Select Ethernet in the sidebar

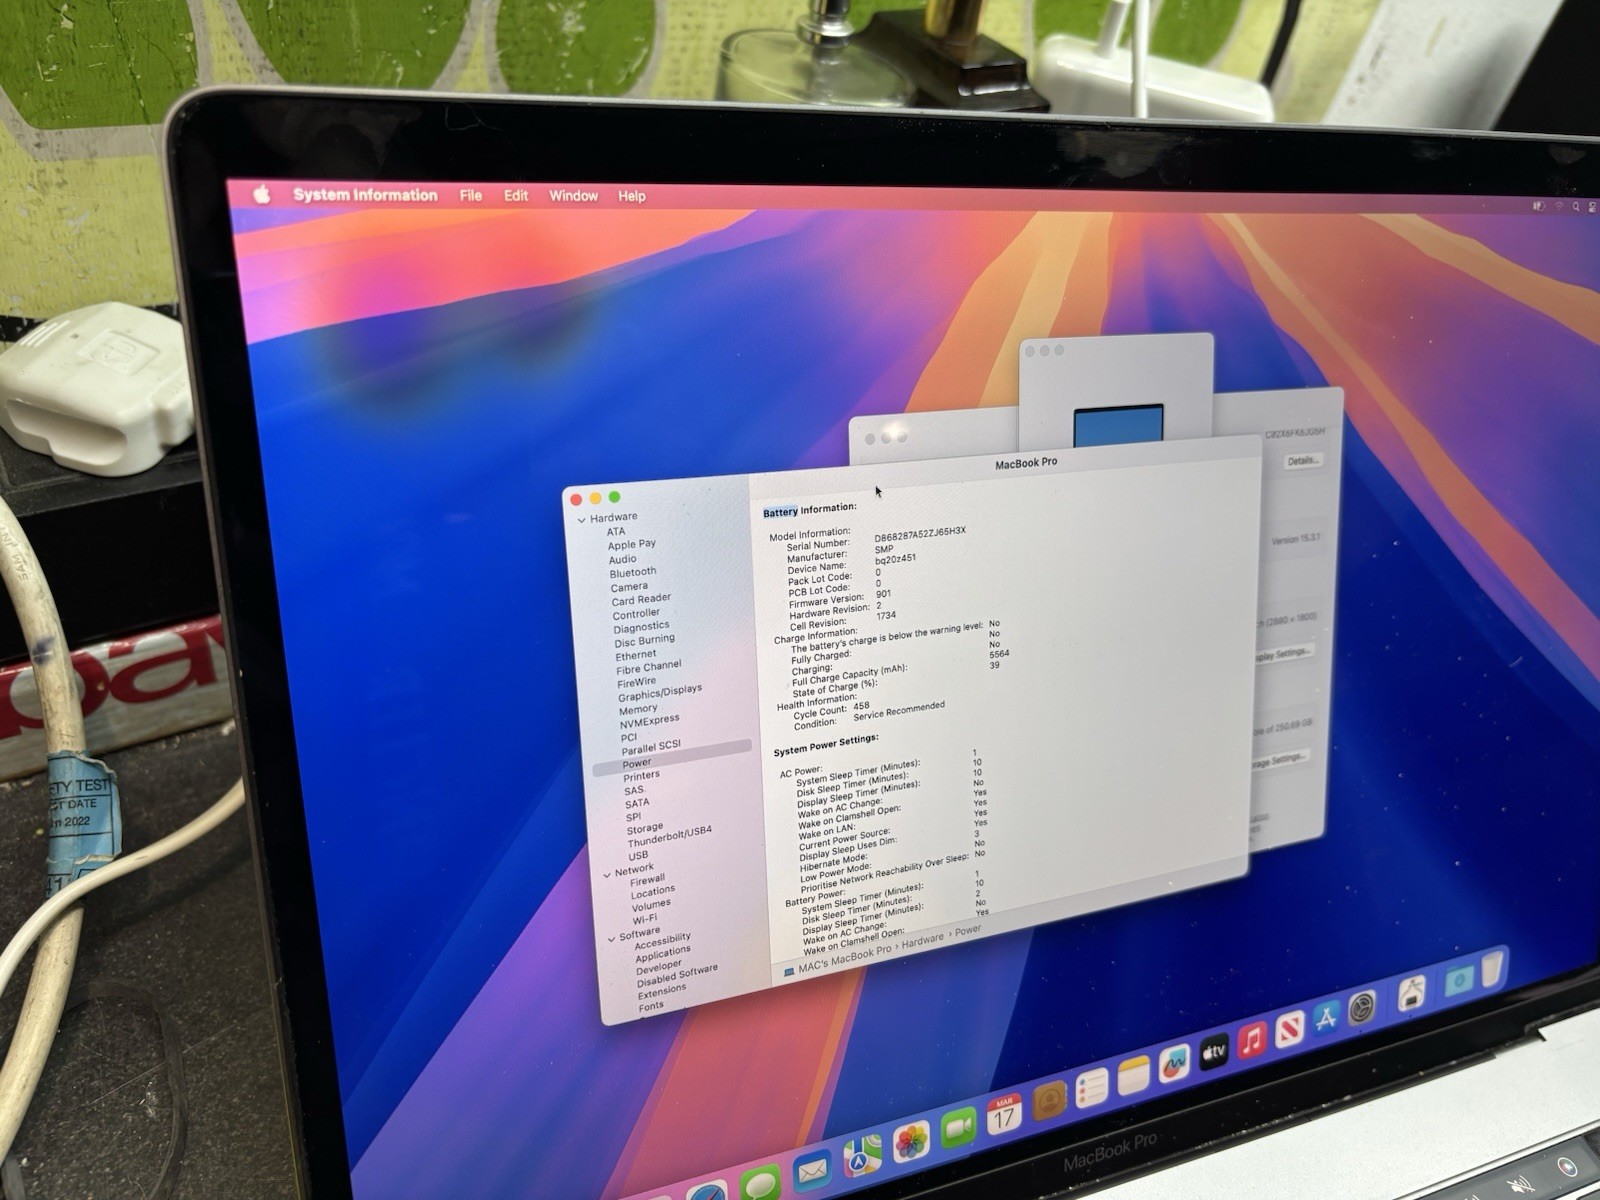click(636, 655)
